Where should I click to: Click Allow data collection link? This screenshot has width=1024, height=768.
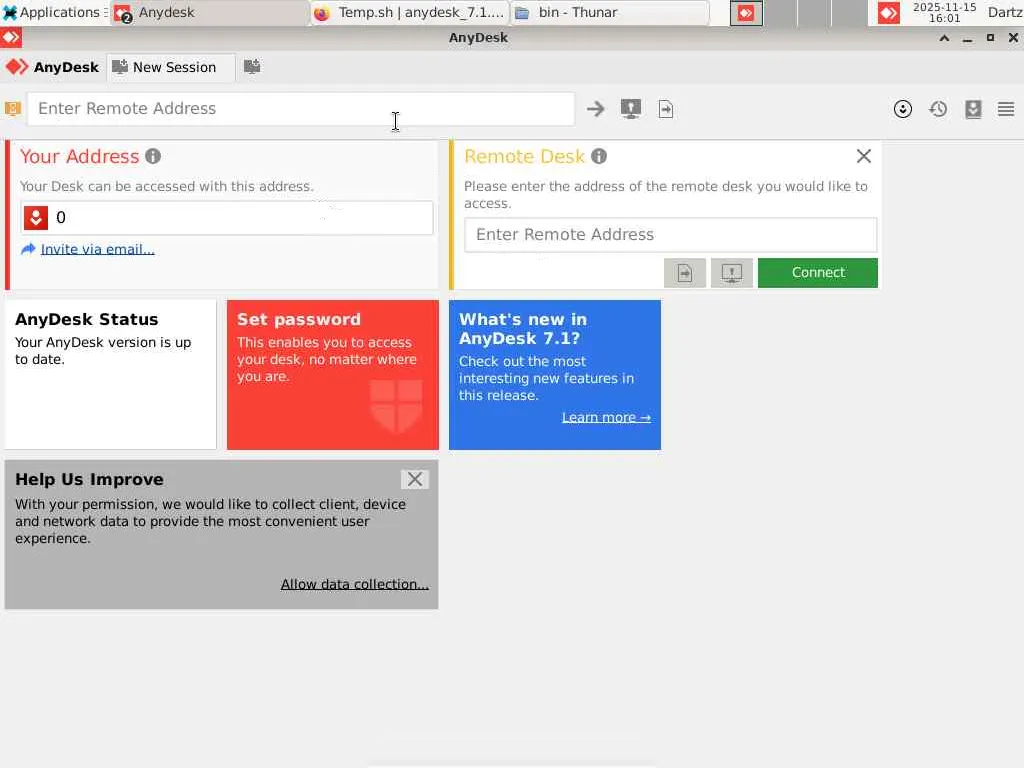(355, 584)
